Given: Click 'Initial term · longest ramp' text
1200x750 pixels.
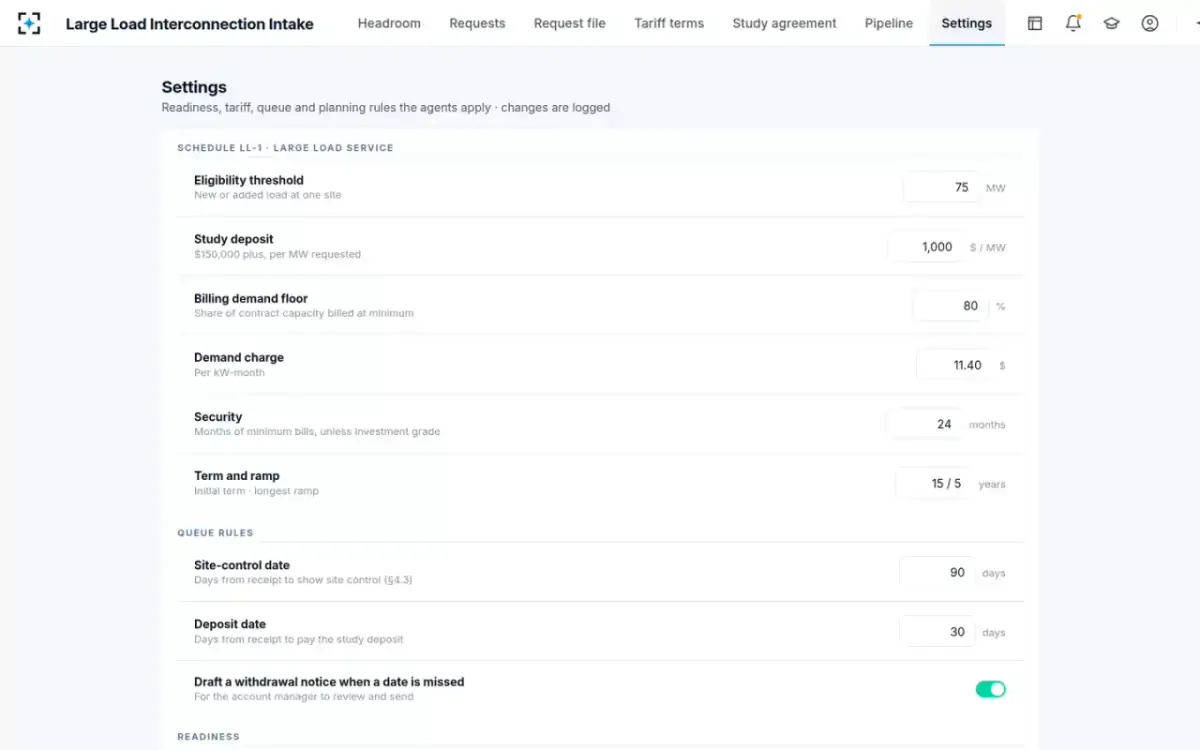Looking at the screenshot, I should [x=256, y=491].
